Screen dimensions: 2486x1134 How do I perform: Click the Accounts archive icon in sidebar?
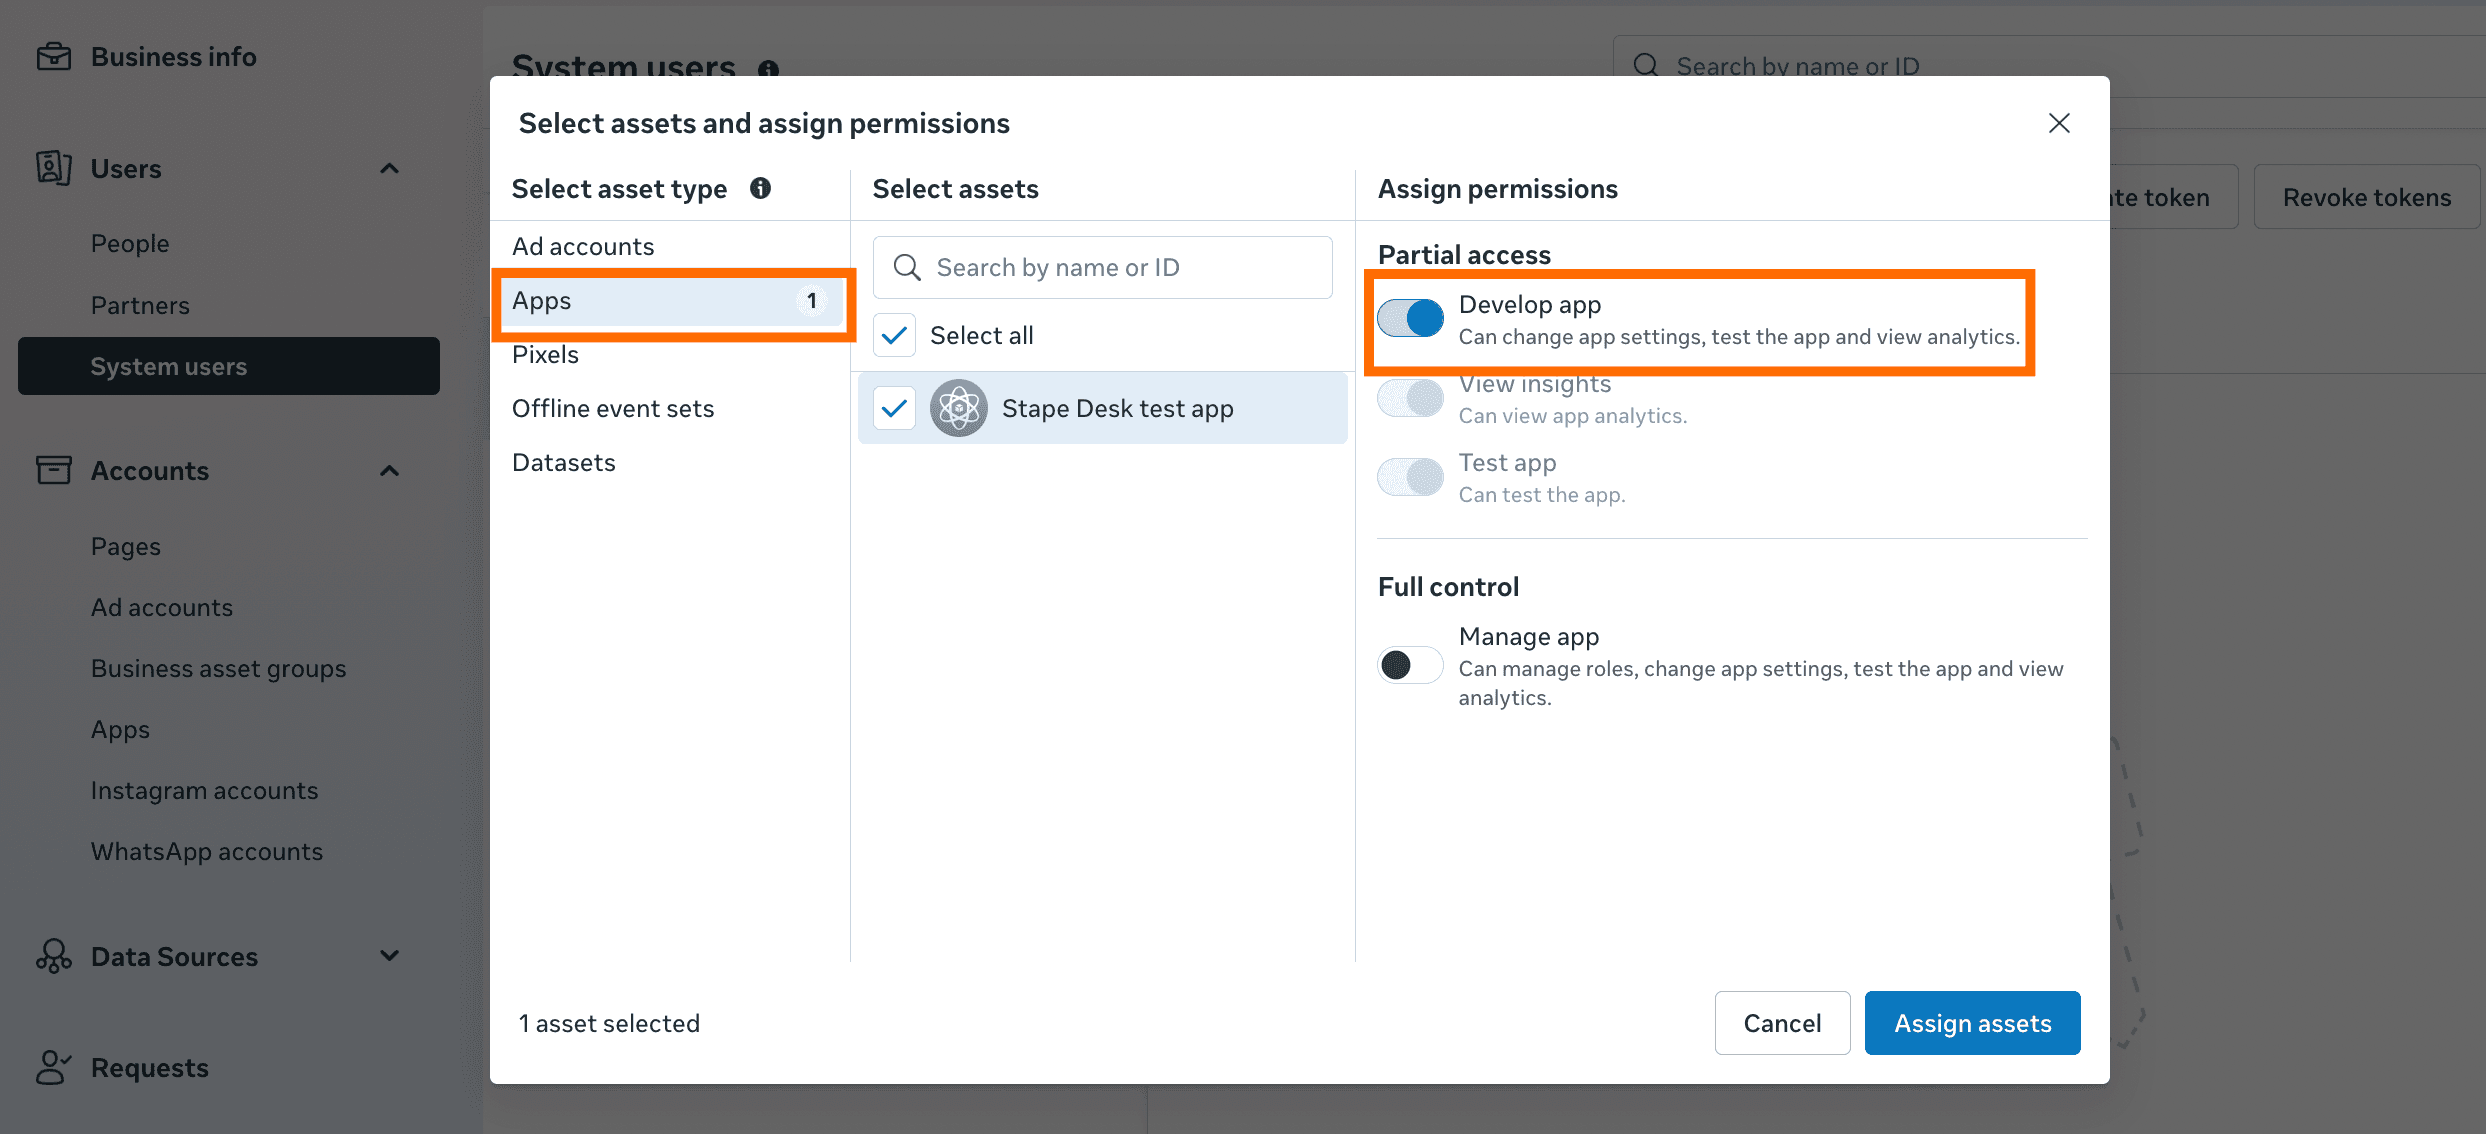coord(54,470)
